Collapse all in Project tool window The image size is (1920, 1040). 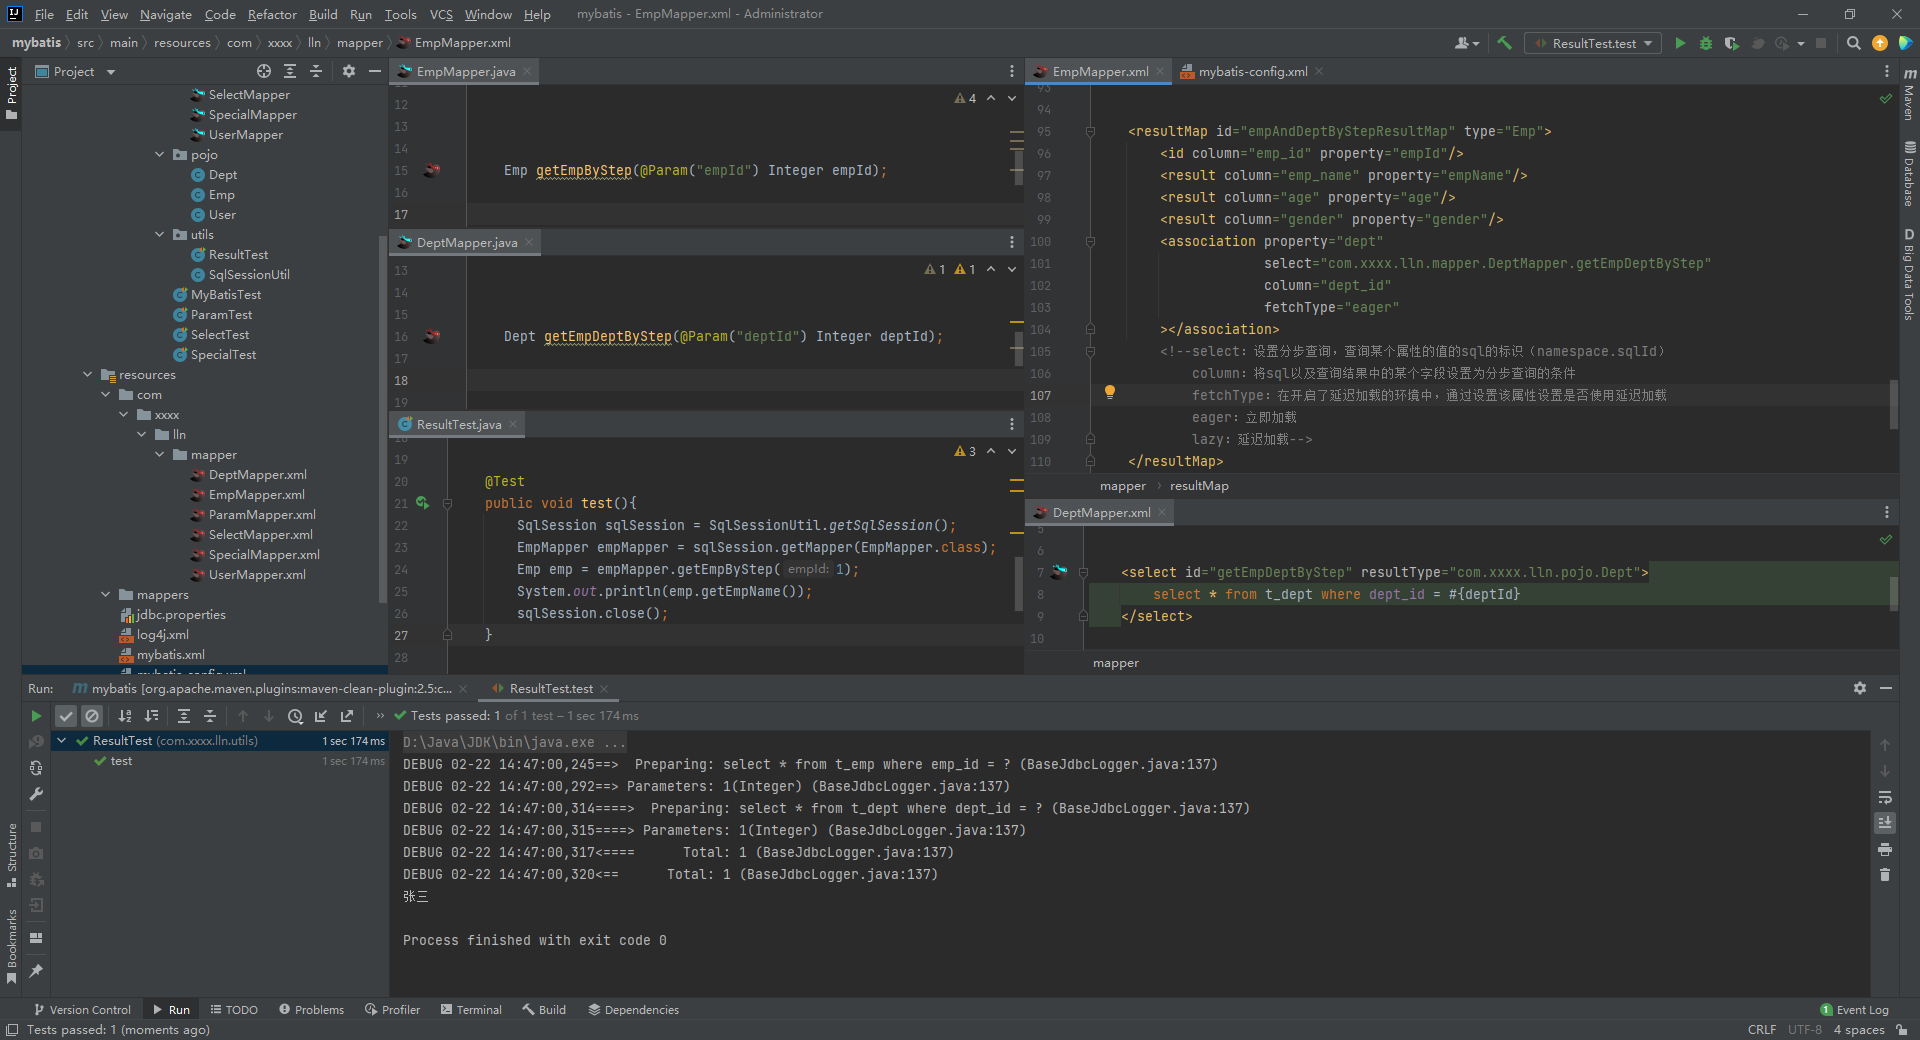pos(316,71)
